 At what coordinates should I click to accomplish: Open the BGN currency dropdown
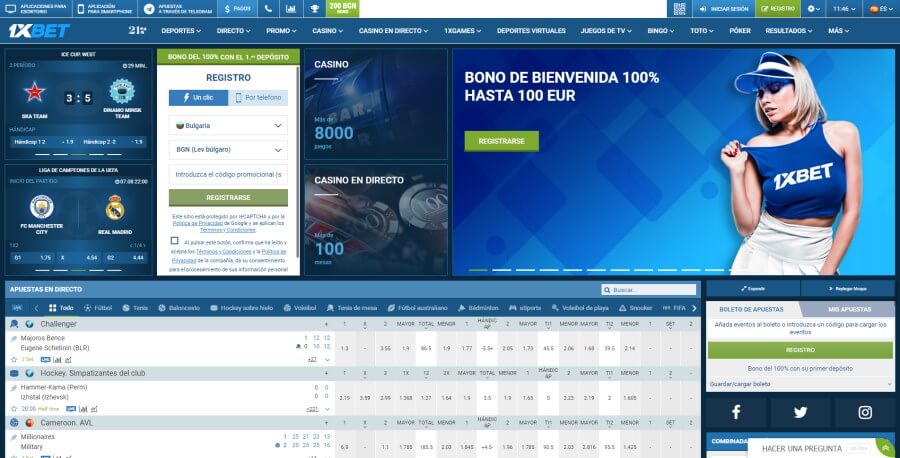(228, 150)
